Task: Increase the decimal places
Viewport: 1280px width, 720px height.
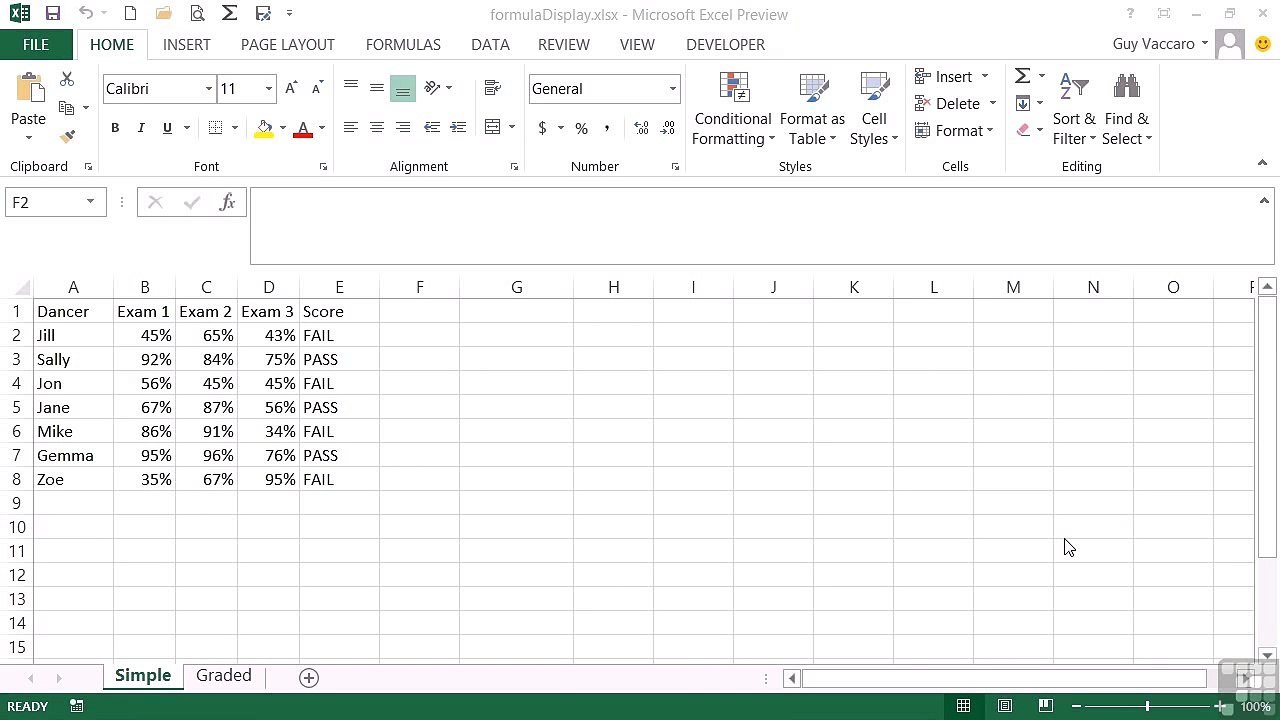Action: click(641, 128)
